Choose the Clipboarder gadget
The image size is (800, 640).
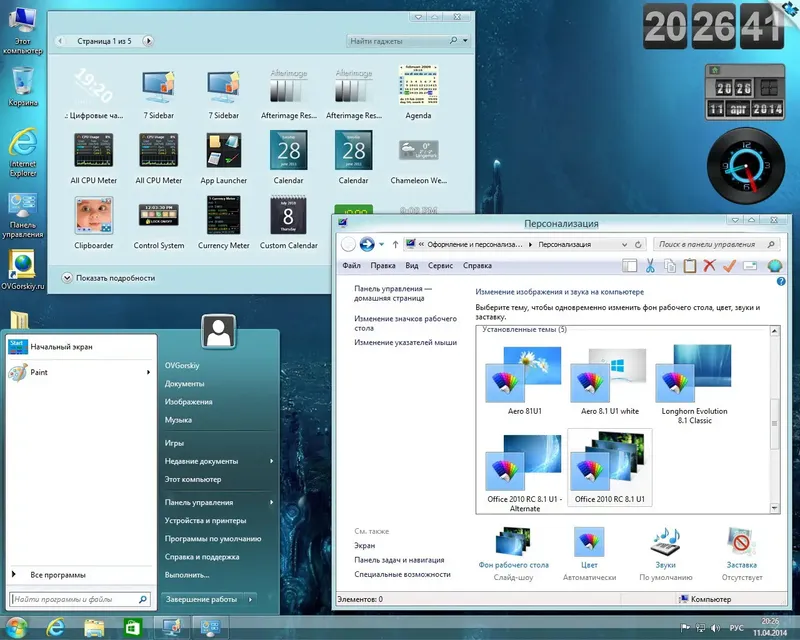(93, 223)
